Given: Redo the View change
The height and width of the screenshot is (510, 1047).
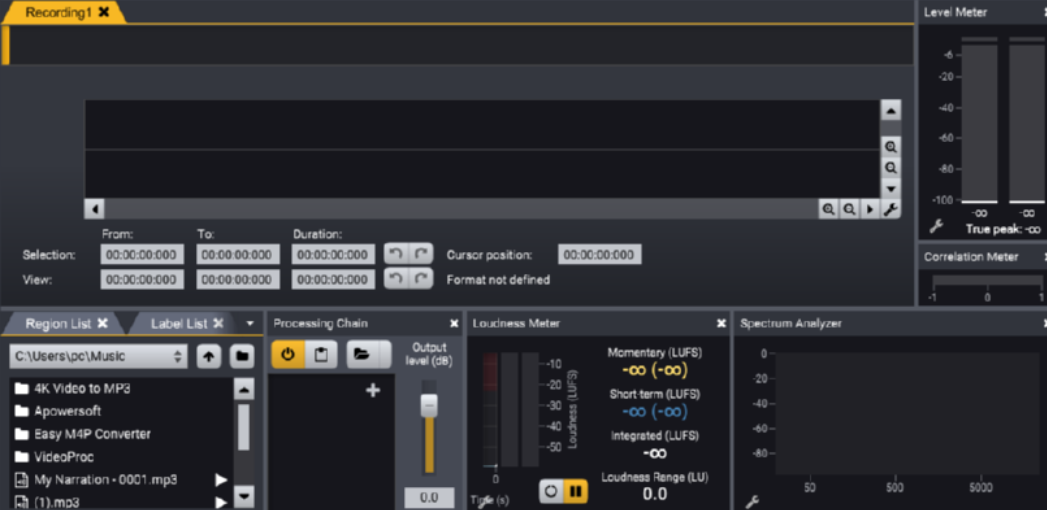Looking at the screenshot, I should pyautogui.click(x=421, y=278).
